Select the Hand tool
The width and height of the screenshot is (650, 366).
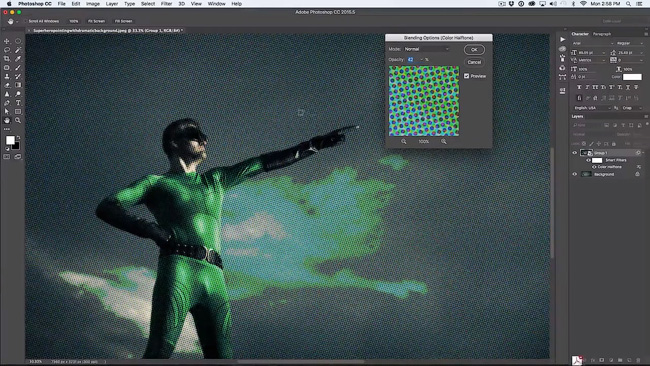coord(7,120)
